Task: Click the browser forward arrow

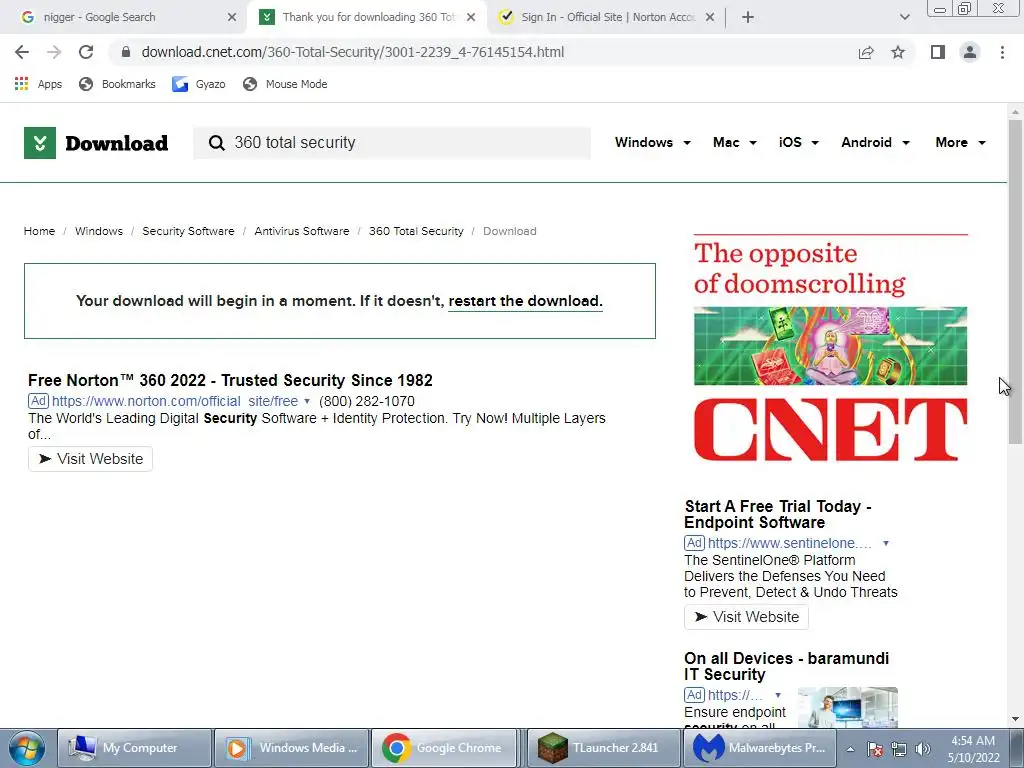Action: click(x=54, y=52)
